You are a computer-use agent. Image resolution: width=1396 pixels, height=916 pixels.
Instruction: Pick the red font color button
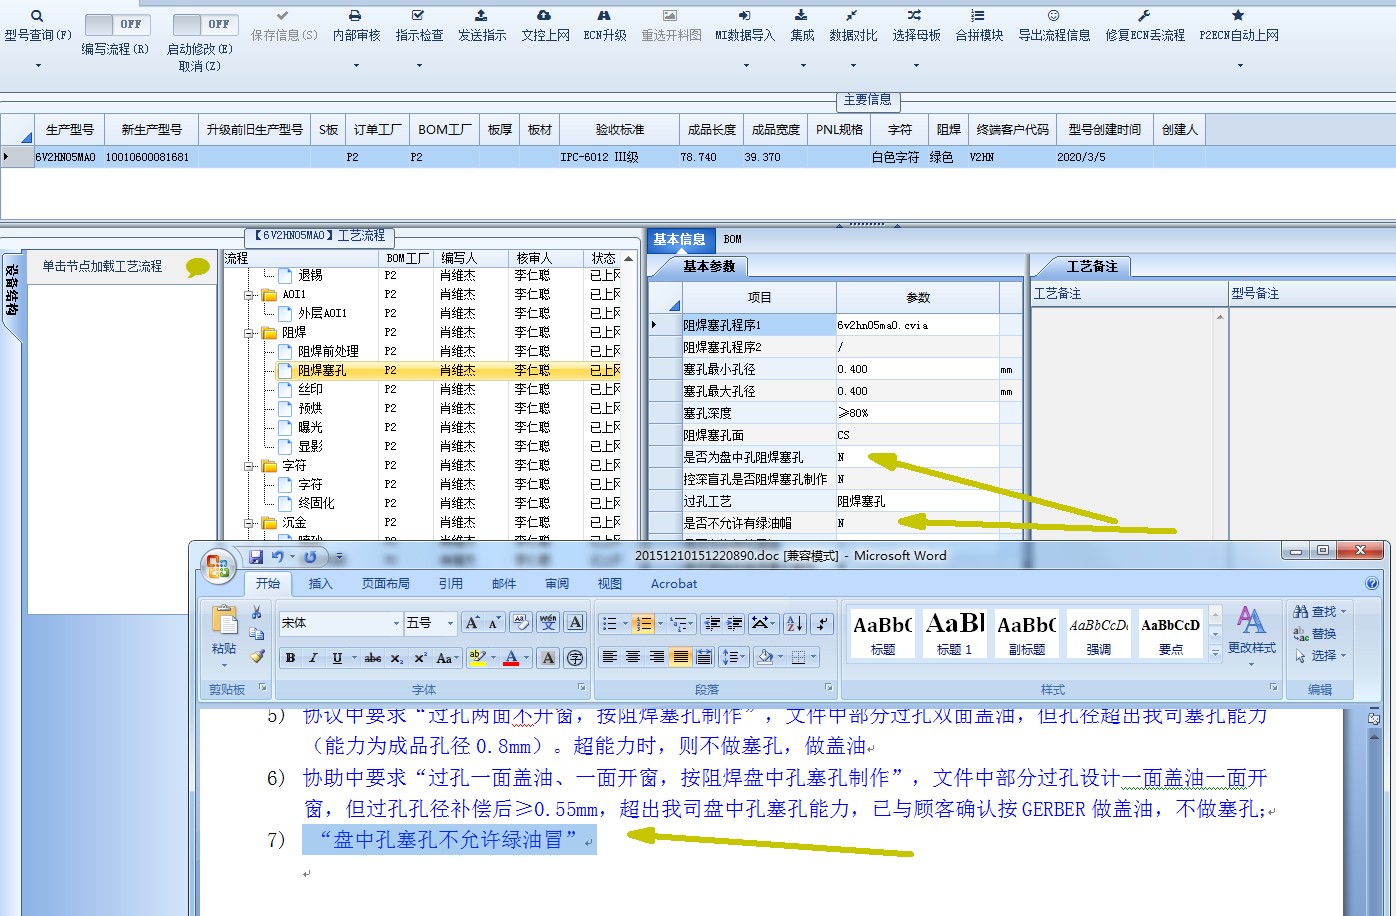click(510, 657)
